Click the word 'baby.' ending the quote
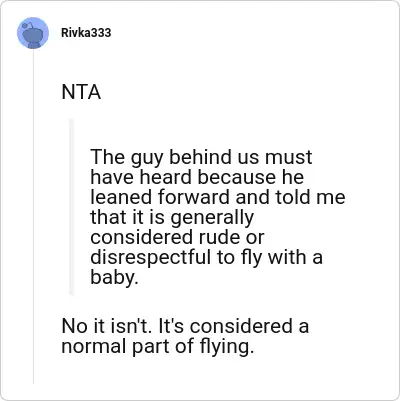 pyautogui.click(x=114, y=277)
